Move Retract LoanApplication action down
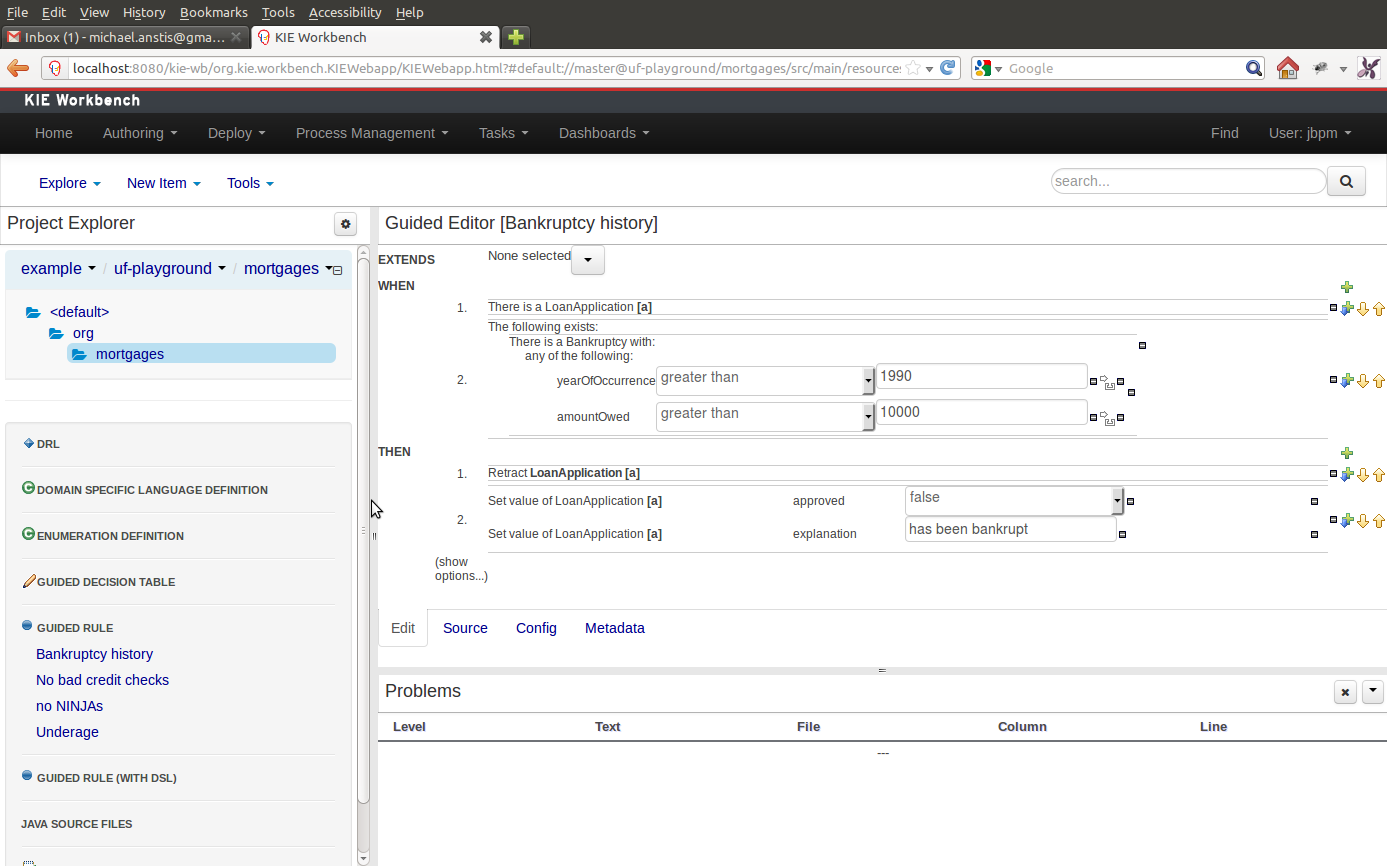Viewport: 1387px width, 866px height. point(1362,475)
